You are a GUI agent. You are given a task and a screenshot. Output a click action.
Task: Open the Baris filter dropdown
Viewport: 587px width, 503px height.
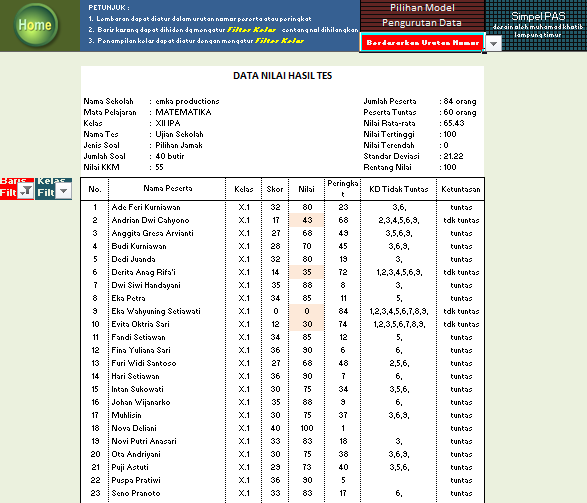26,191
